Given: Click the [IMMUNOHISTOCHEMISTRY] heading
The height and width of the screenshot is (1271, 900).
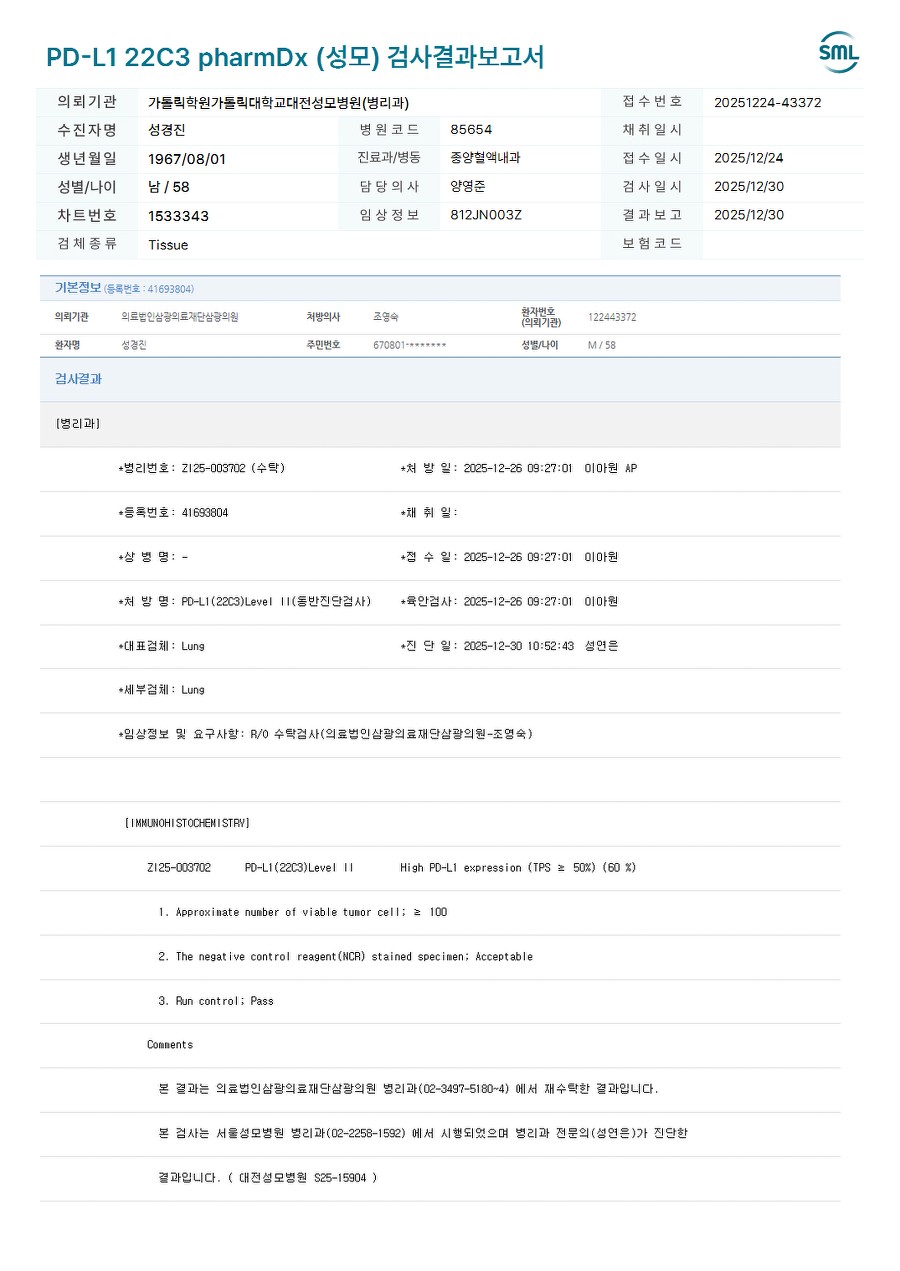Looking at the screenshot, I should 187,823.
